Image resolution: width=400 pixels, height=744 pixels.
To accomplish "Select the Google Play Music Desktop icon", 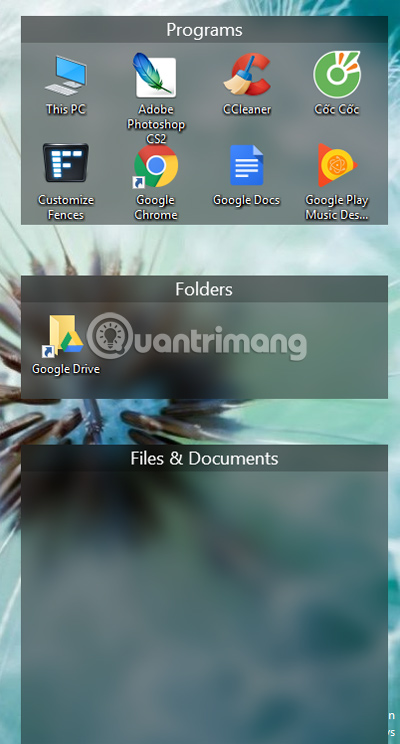I will coord(337,165).
